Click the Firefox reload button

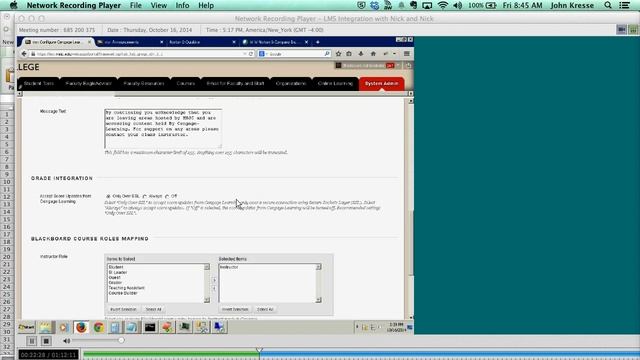pos(251,54)
